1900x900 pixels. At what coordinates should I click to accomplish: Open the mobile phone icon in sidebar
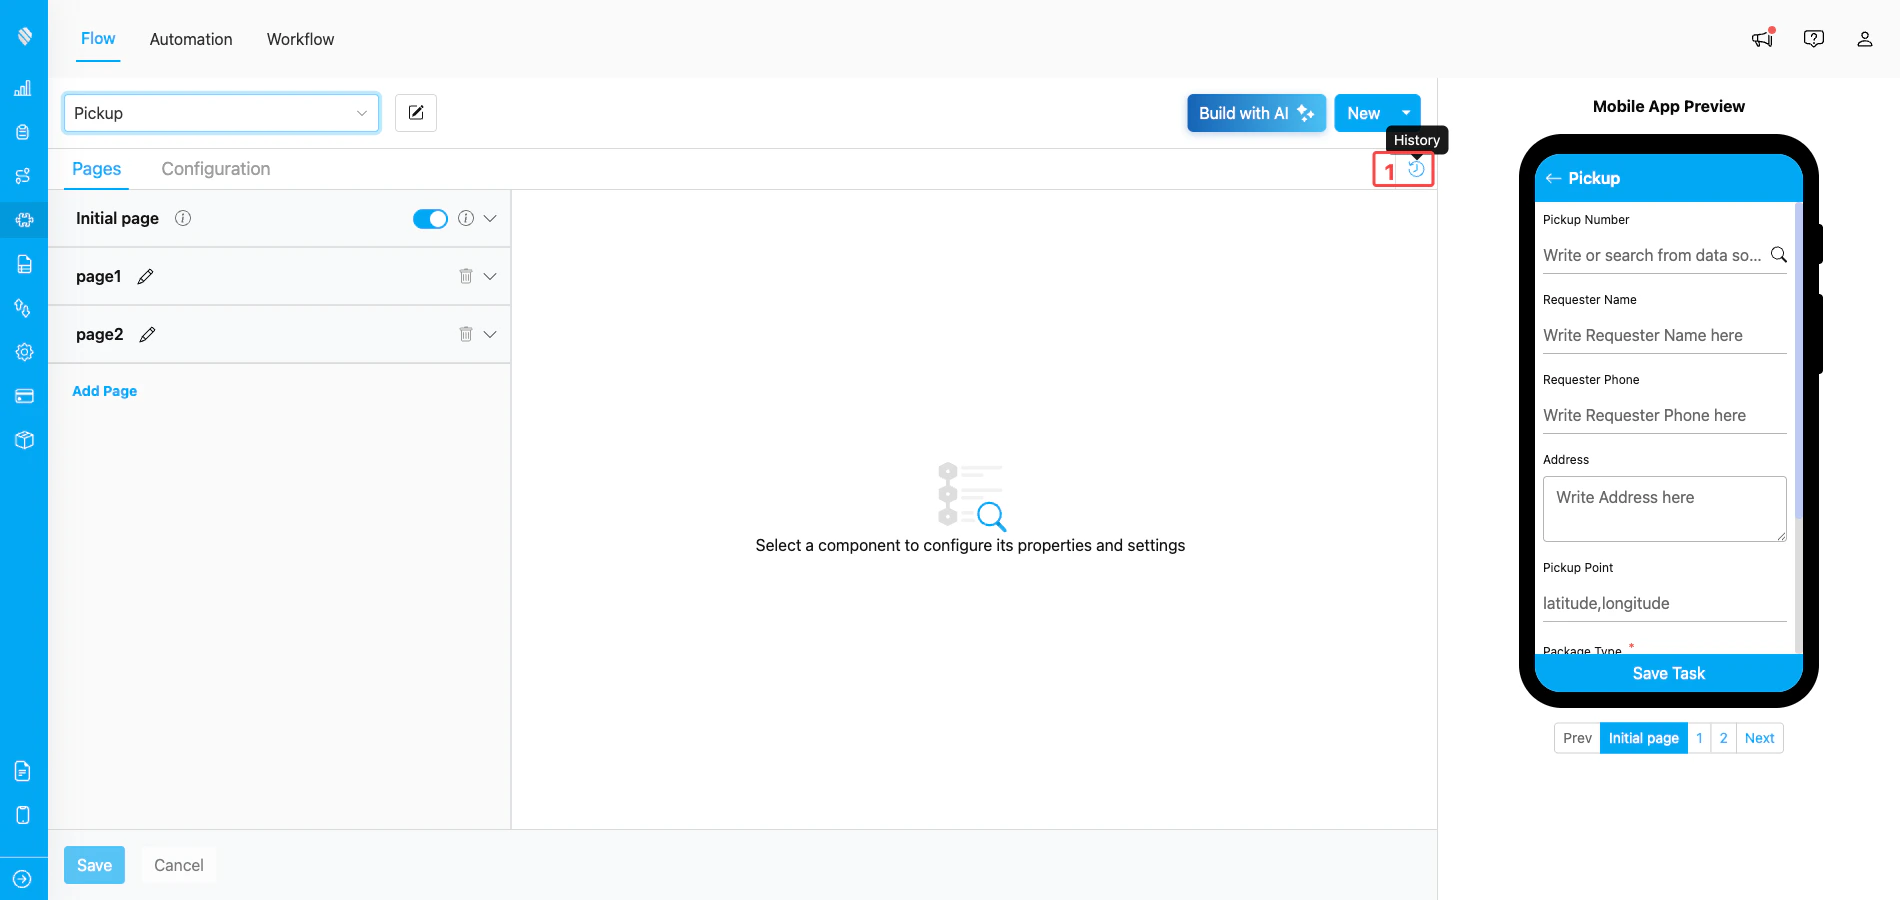(23, 815)
